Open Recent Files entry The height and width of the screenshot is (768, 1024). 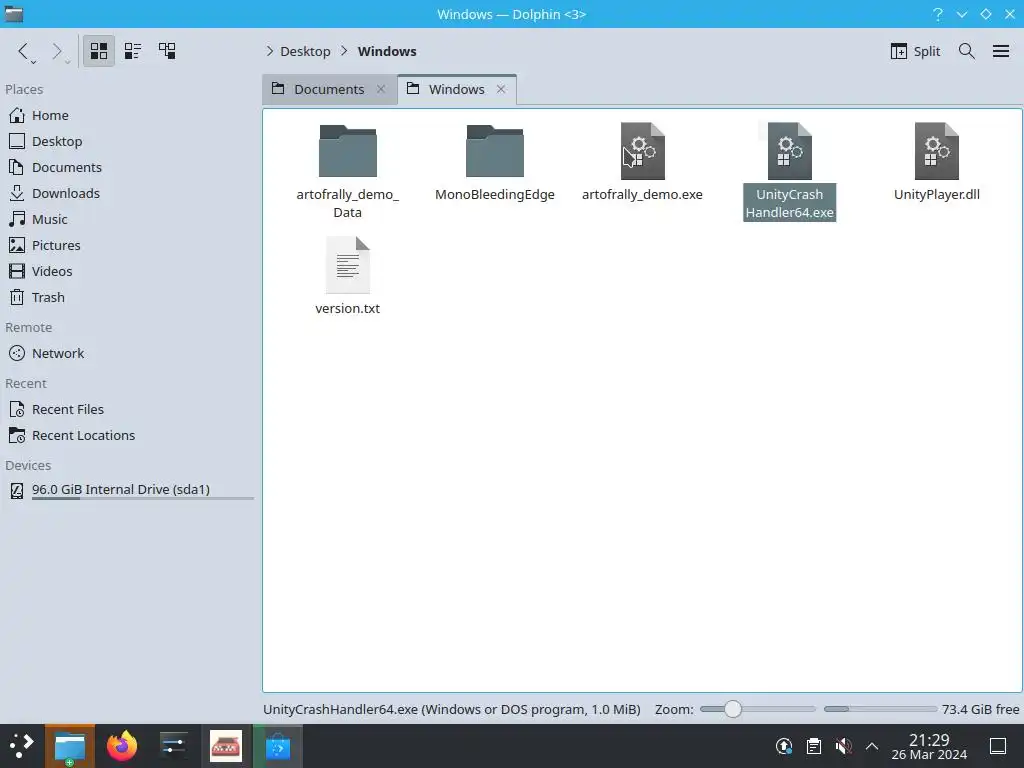pyautogui.click(x=129, y=409)
